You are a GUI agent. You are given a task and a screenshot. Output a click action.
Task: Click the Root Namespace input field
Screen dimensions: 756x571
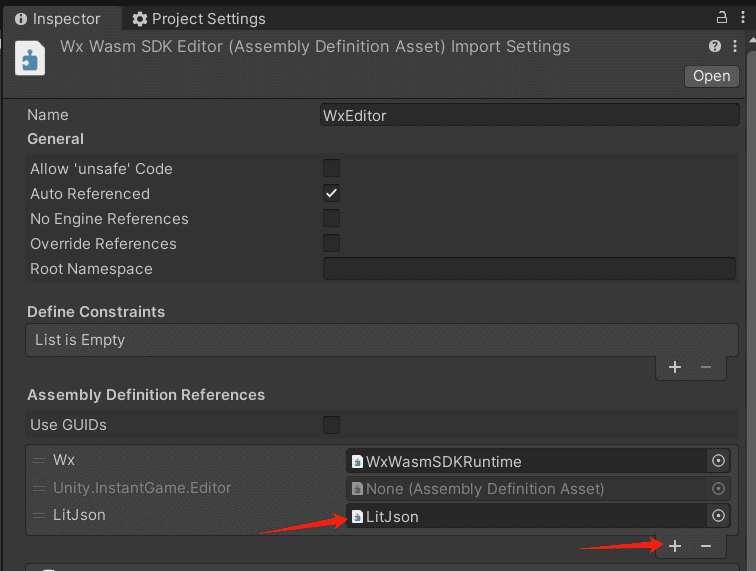(529, 269)
